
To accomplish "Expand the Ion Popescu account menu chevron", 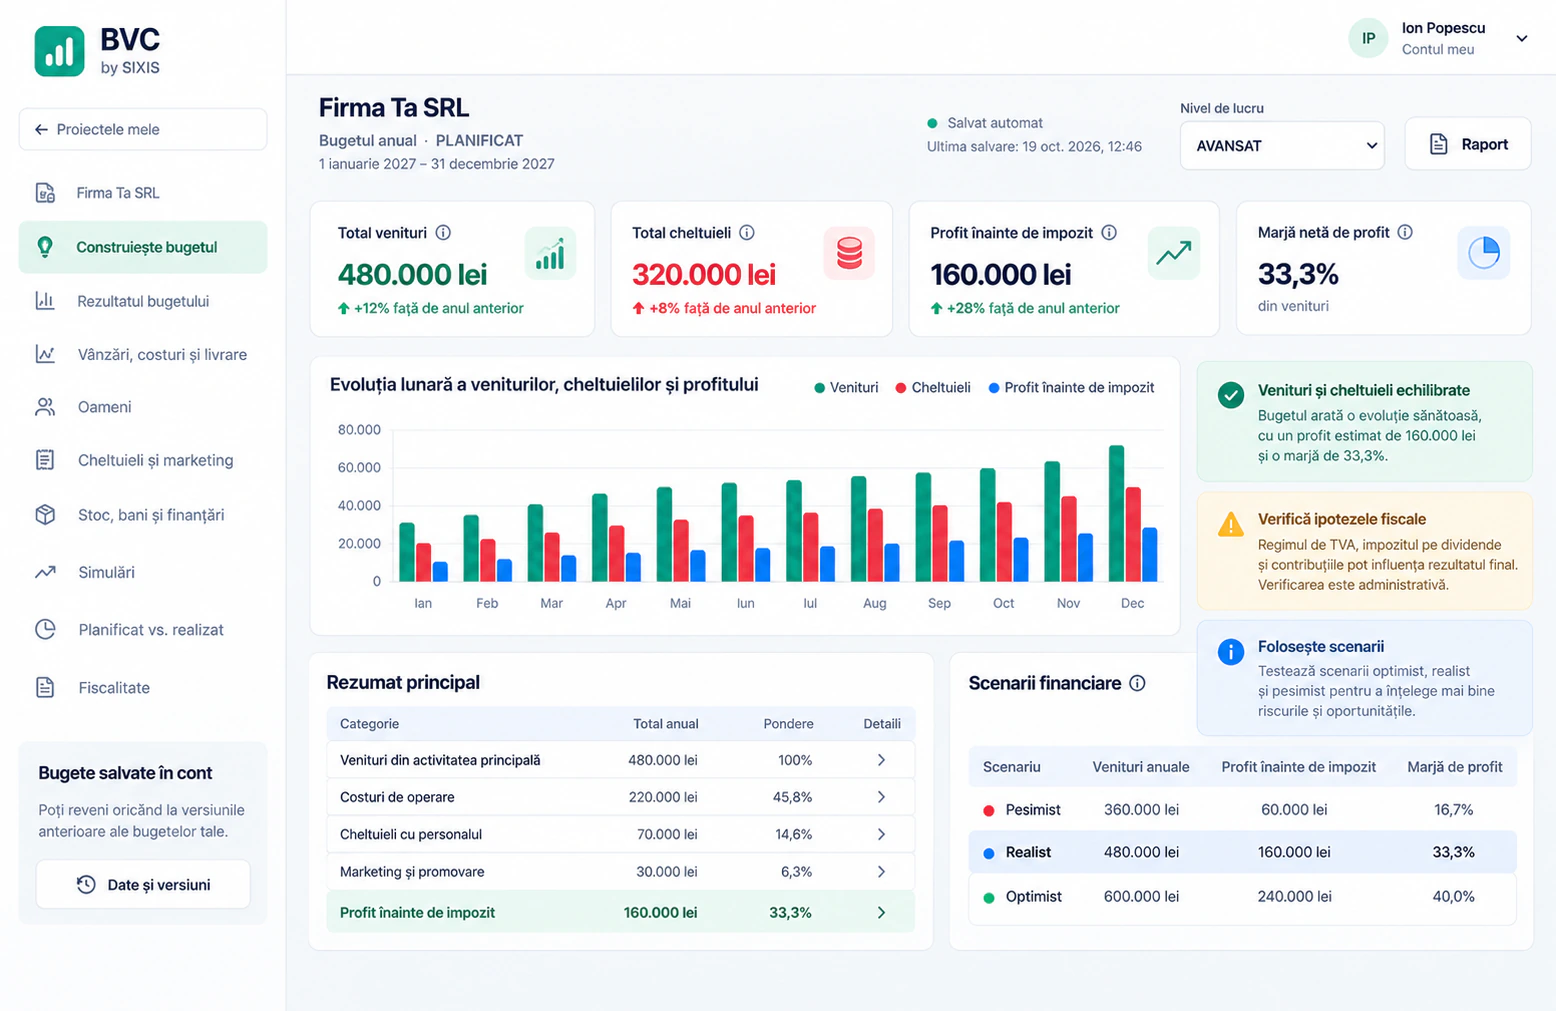I will [1522, 39].
